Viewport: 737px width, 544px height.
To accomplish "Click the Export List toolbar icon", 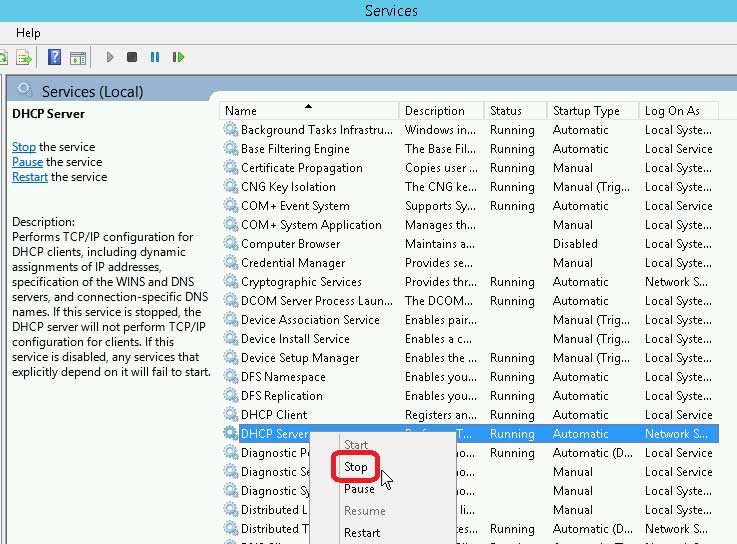I will [23, 58].
